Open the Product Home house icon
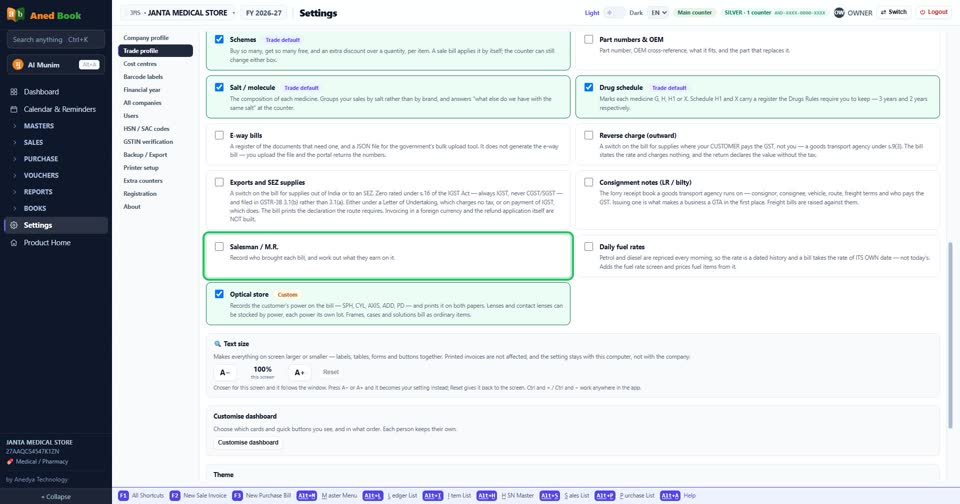 (x=14, y=243)
